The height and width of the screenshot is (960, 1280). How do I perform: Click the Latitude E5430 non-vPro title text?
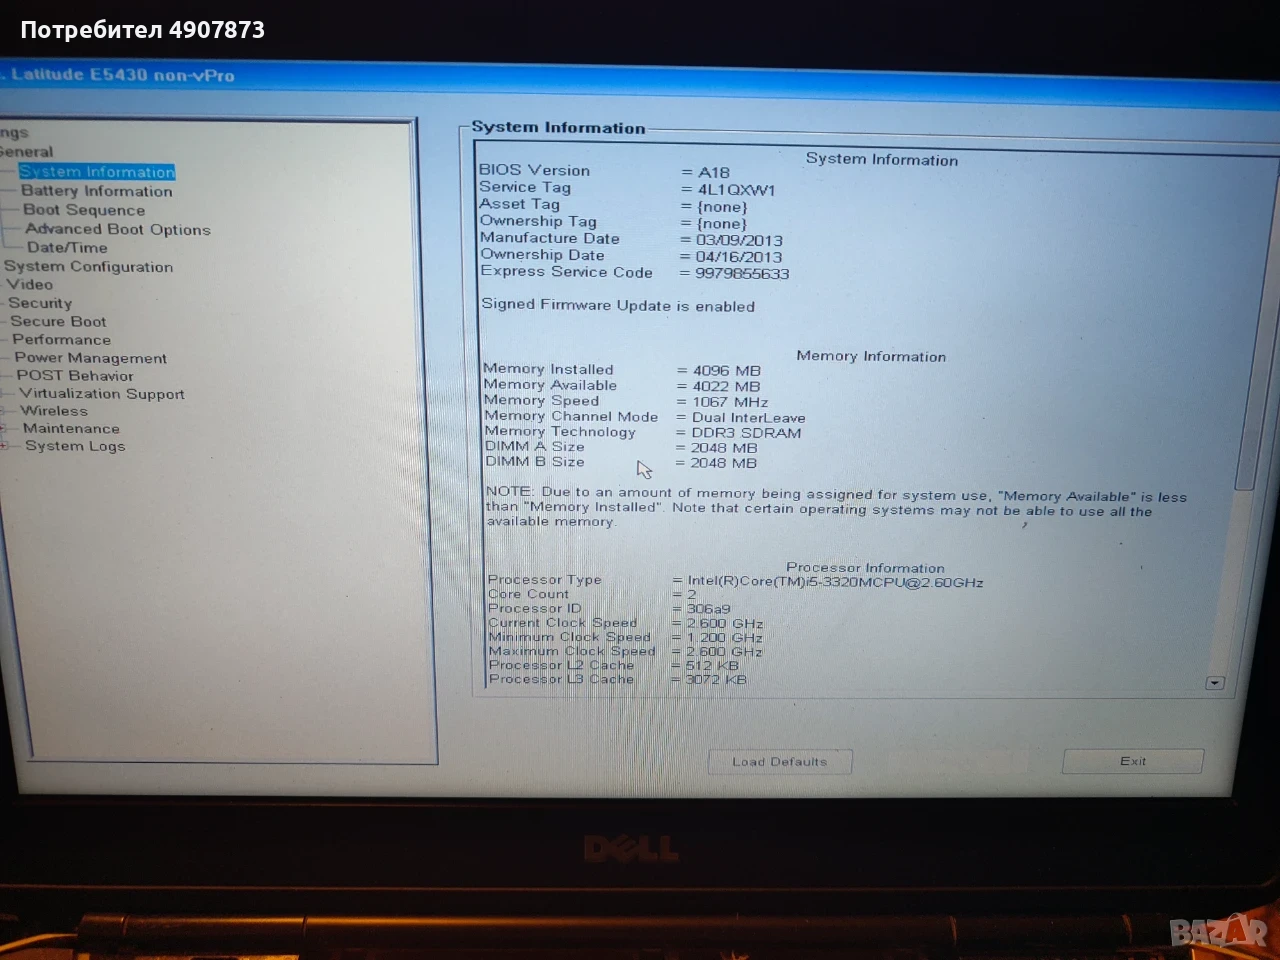(x=122, y=75)
